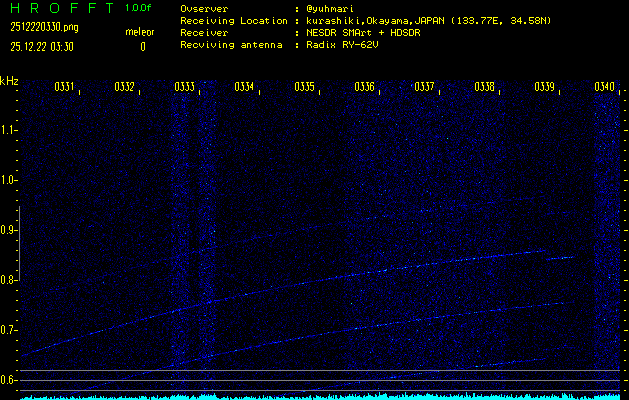Click the 1.00f version label
The height and width of the screenshot is (400, 629).
coord(139,8)
